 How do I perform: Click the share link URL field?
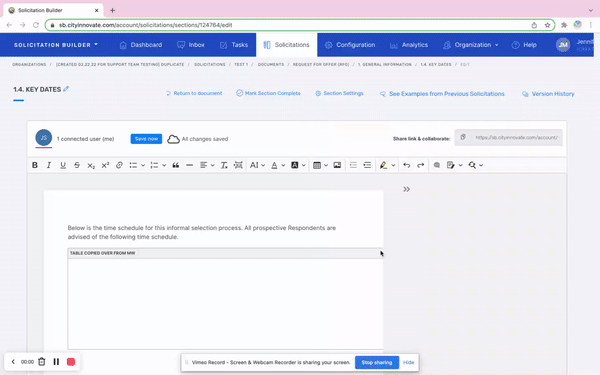tap(516, 137)
